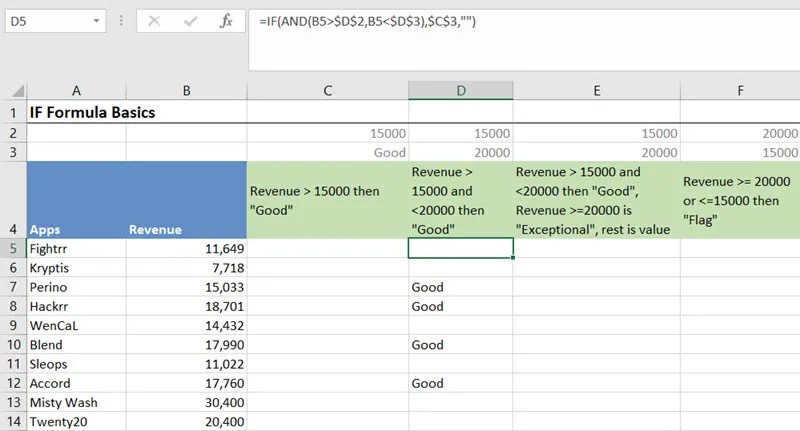Select the blue 'Apps' header cell

click(77, 200)
